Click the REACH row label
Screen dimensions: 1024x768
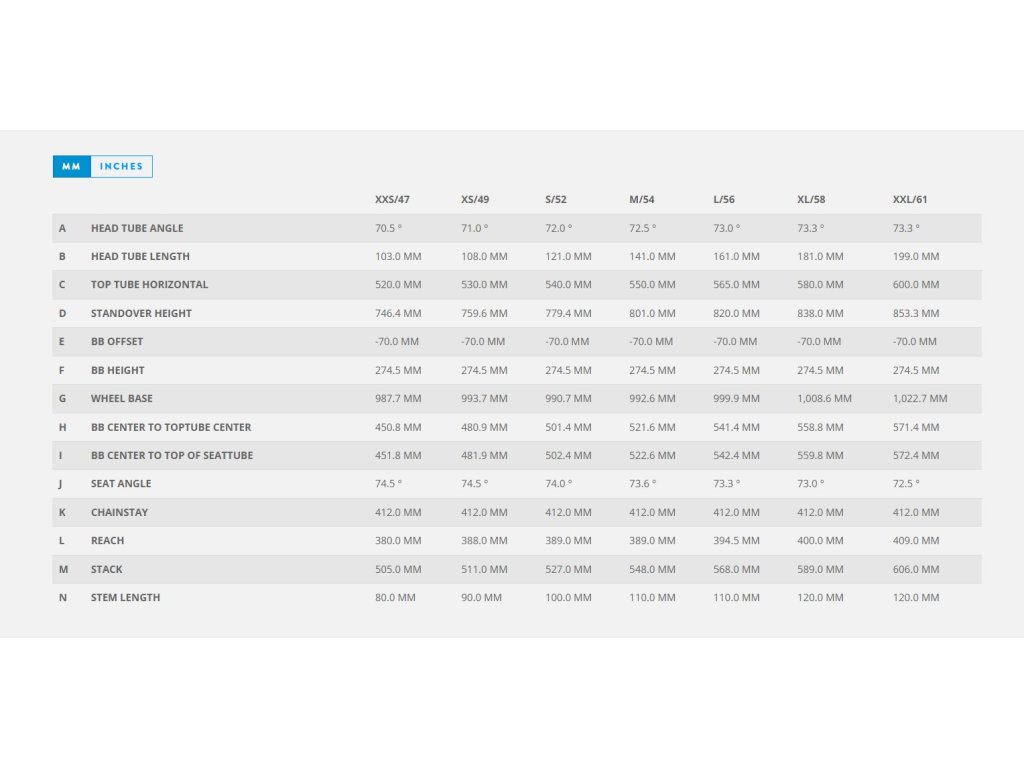107,541
